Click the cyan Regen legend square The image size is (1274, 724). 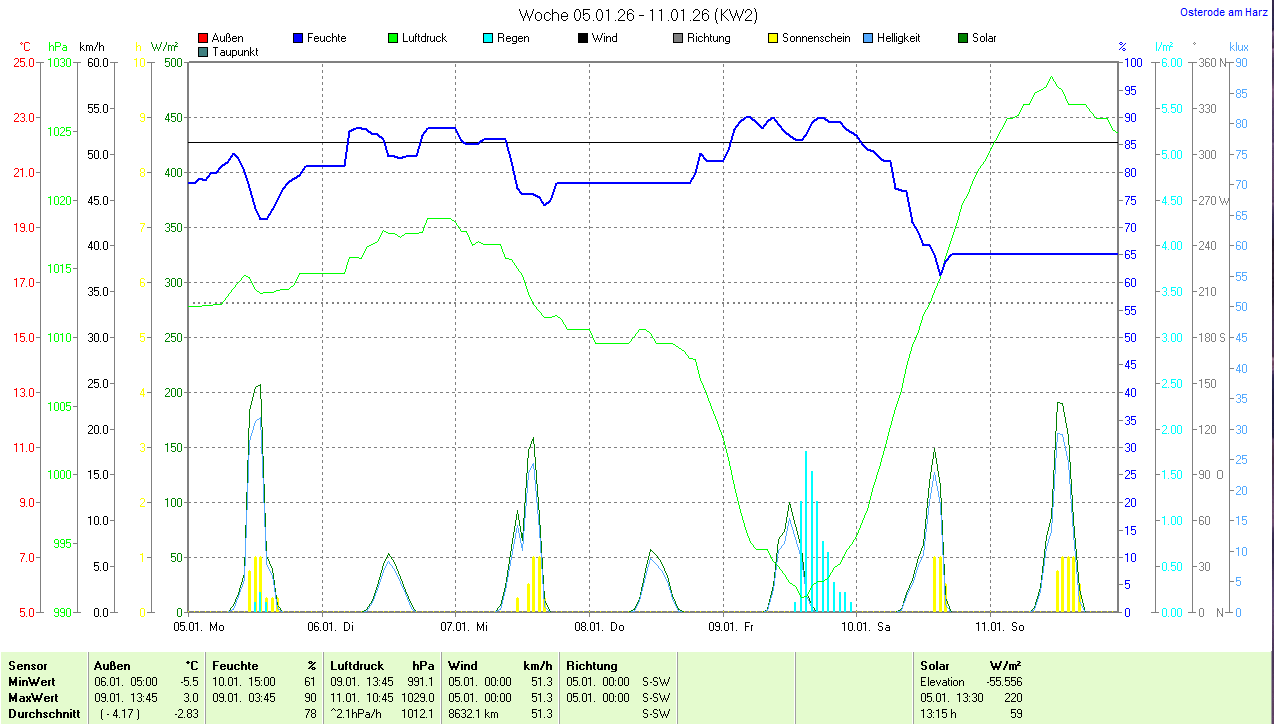488,38
